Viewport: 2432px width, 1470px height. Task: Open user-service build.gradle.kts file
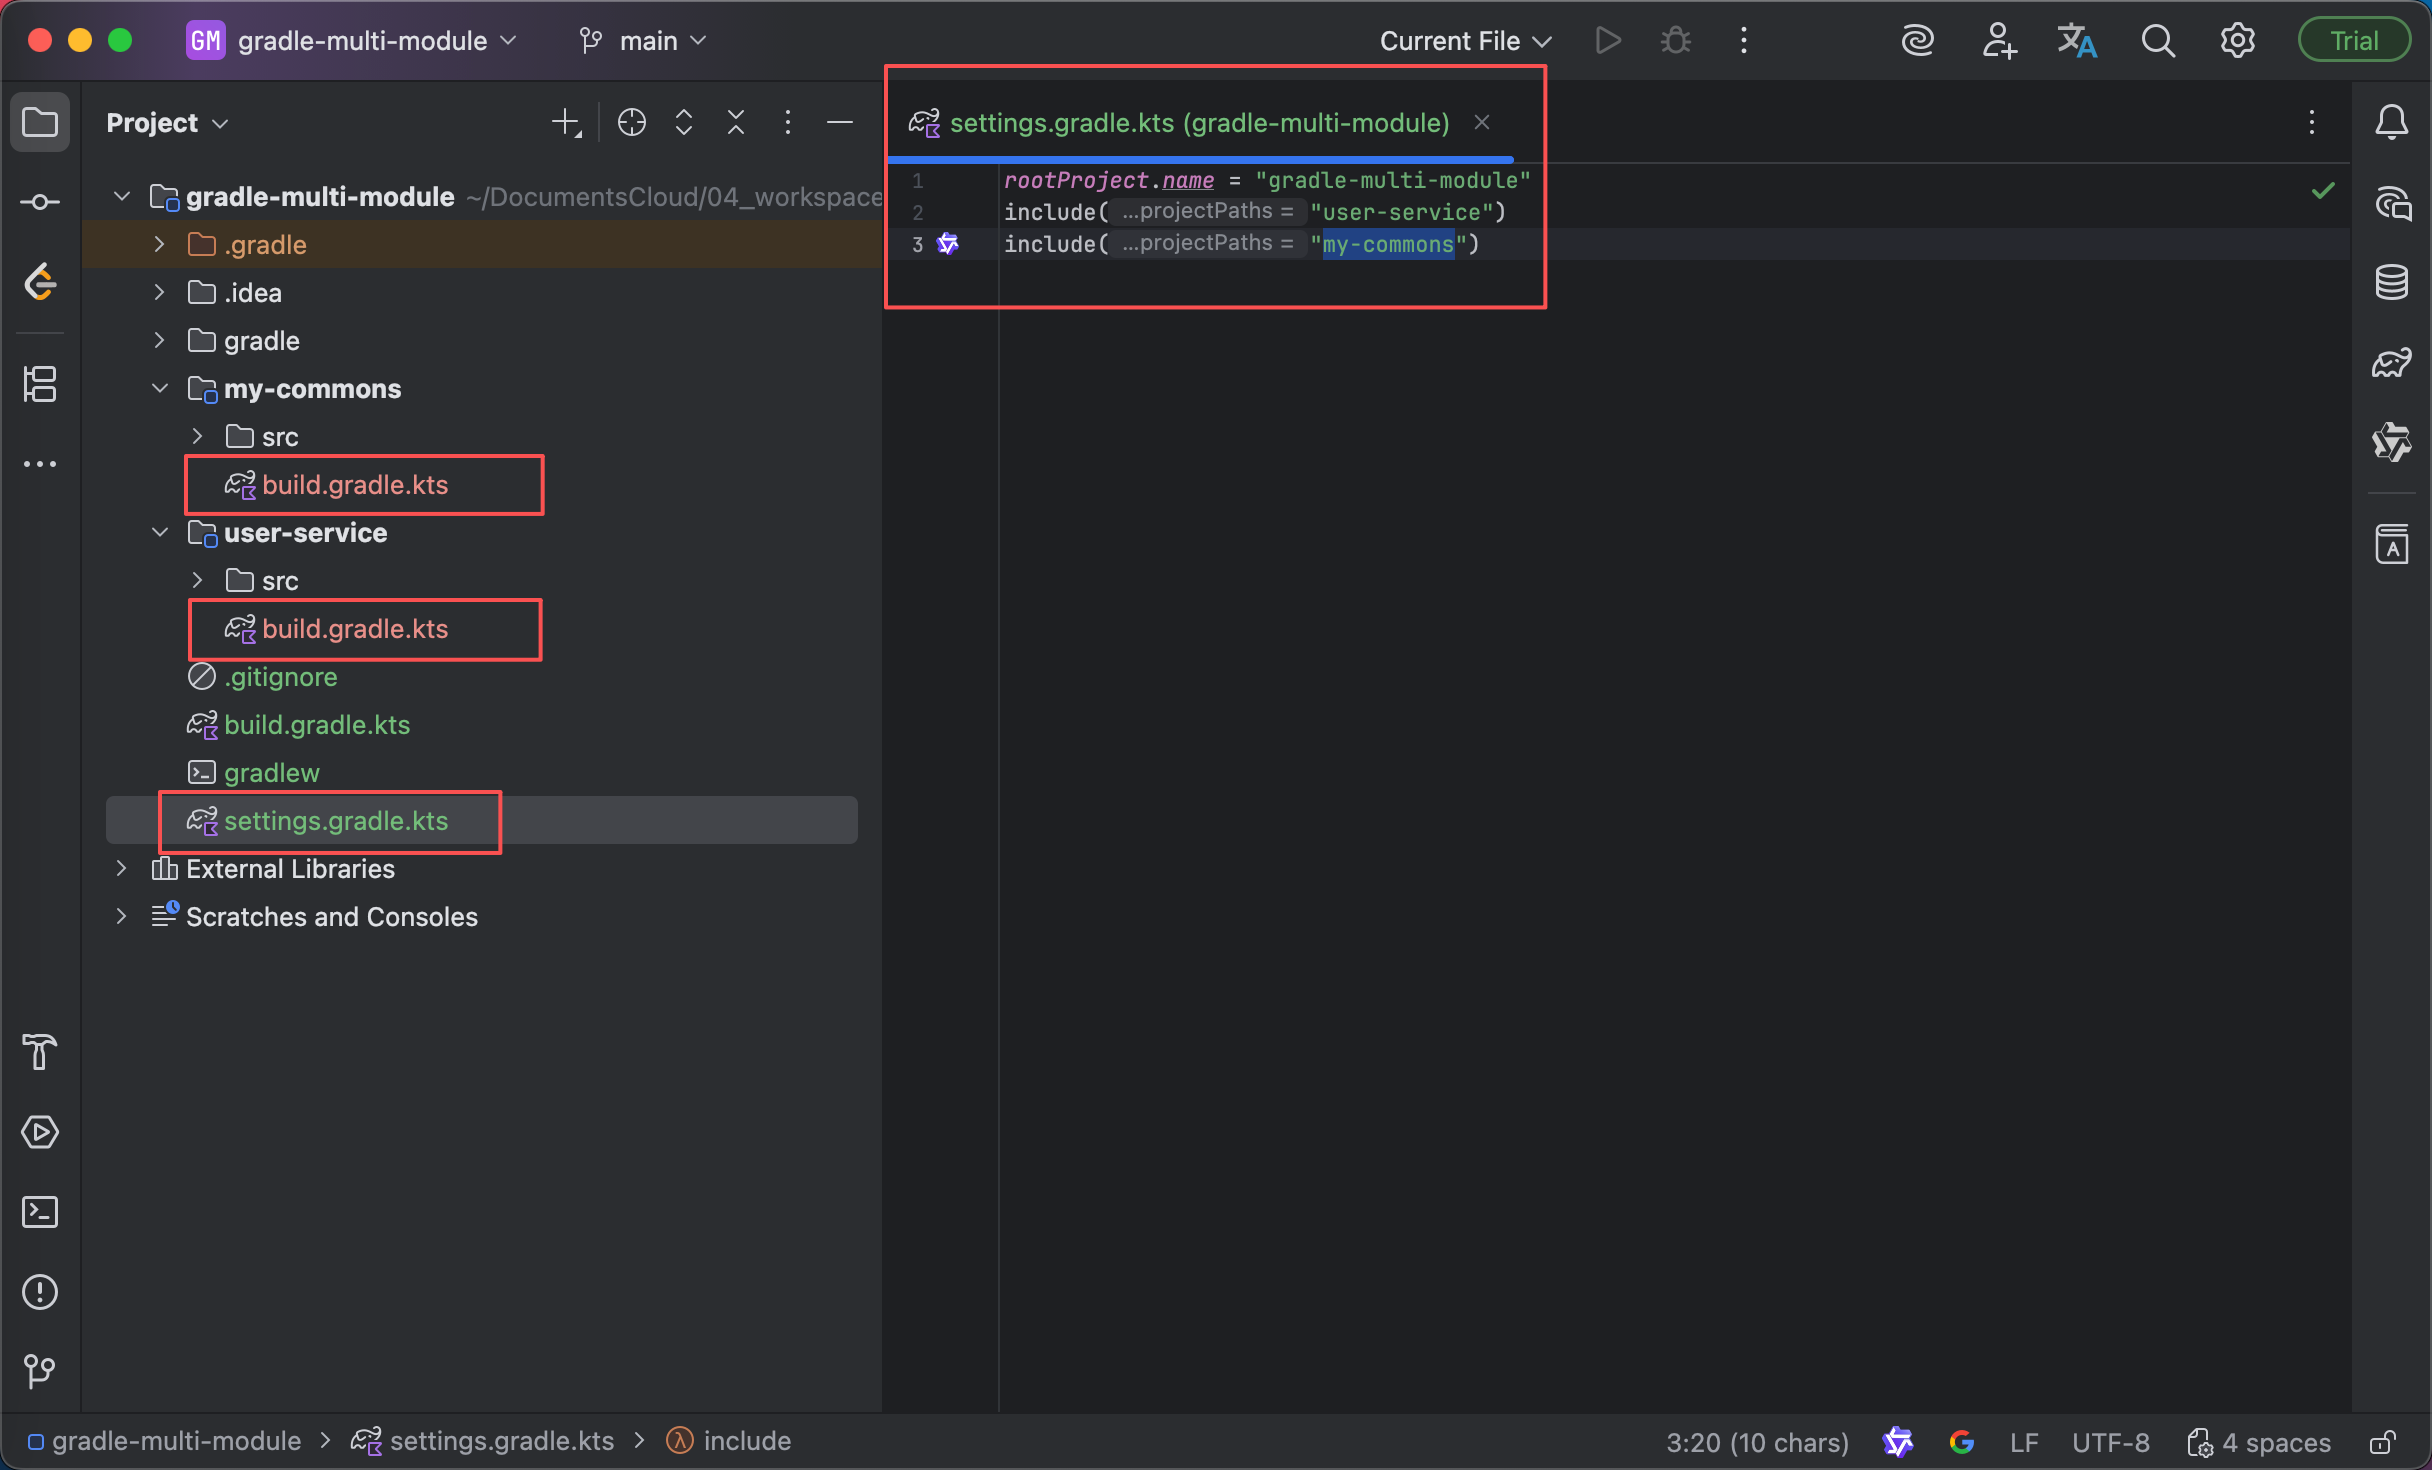tap(354, 629)
